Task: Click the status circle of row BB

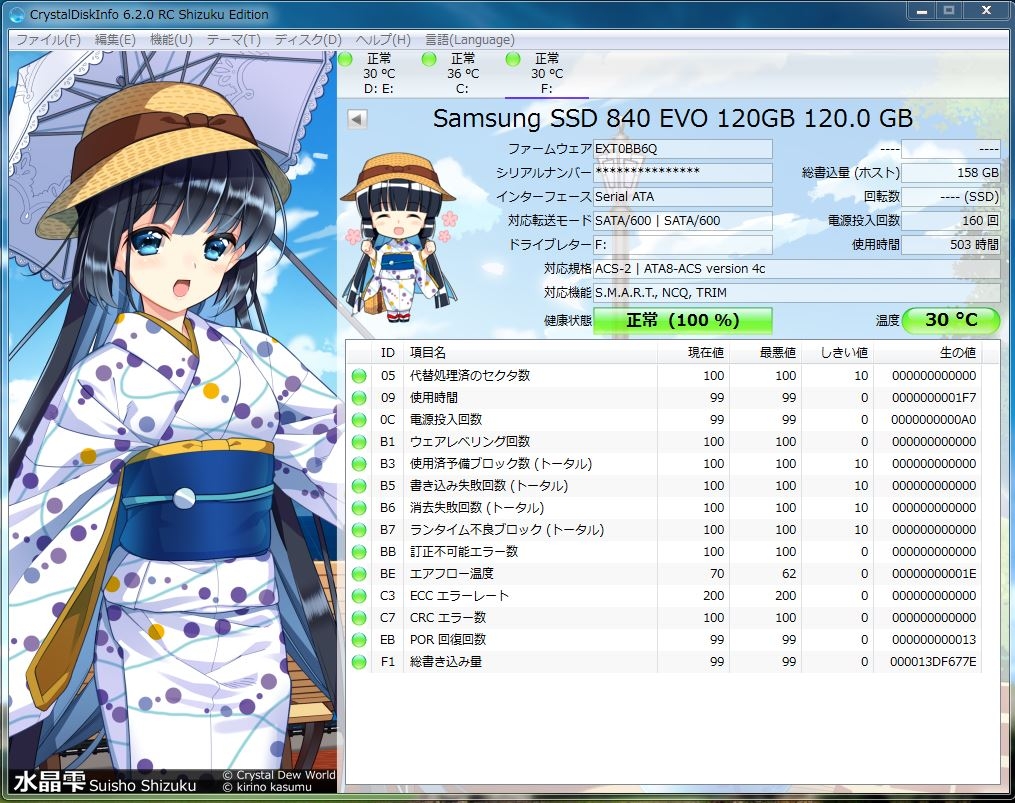Action: [x=359, y=552]
